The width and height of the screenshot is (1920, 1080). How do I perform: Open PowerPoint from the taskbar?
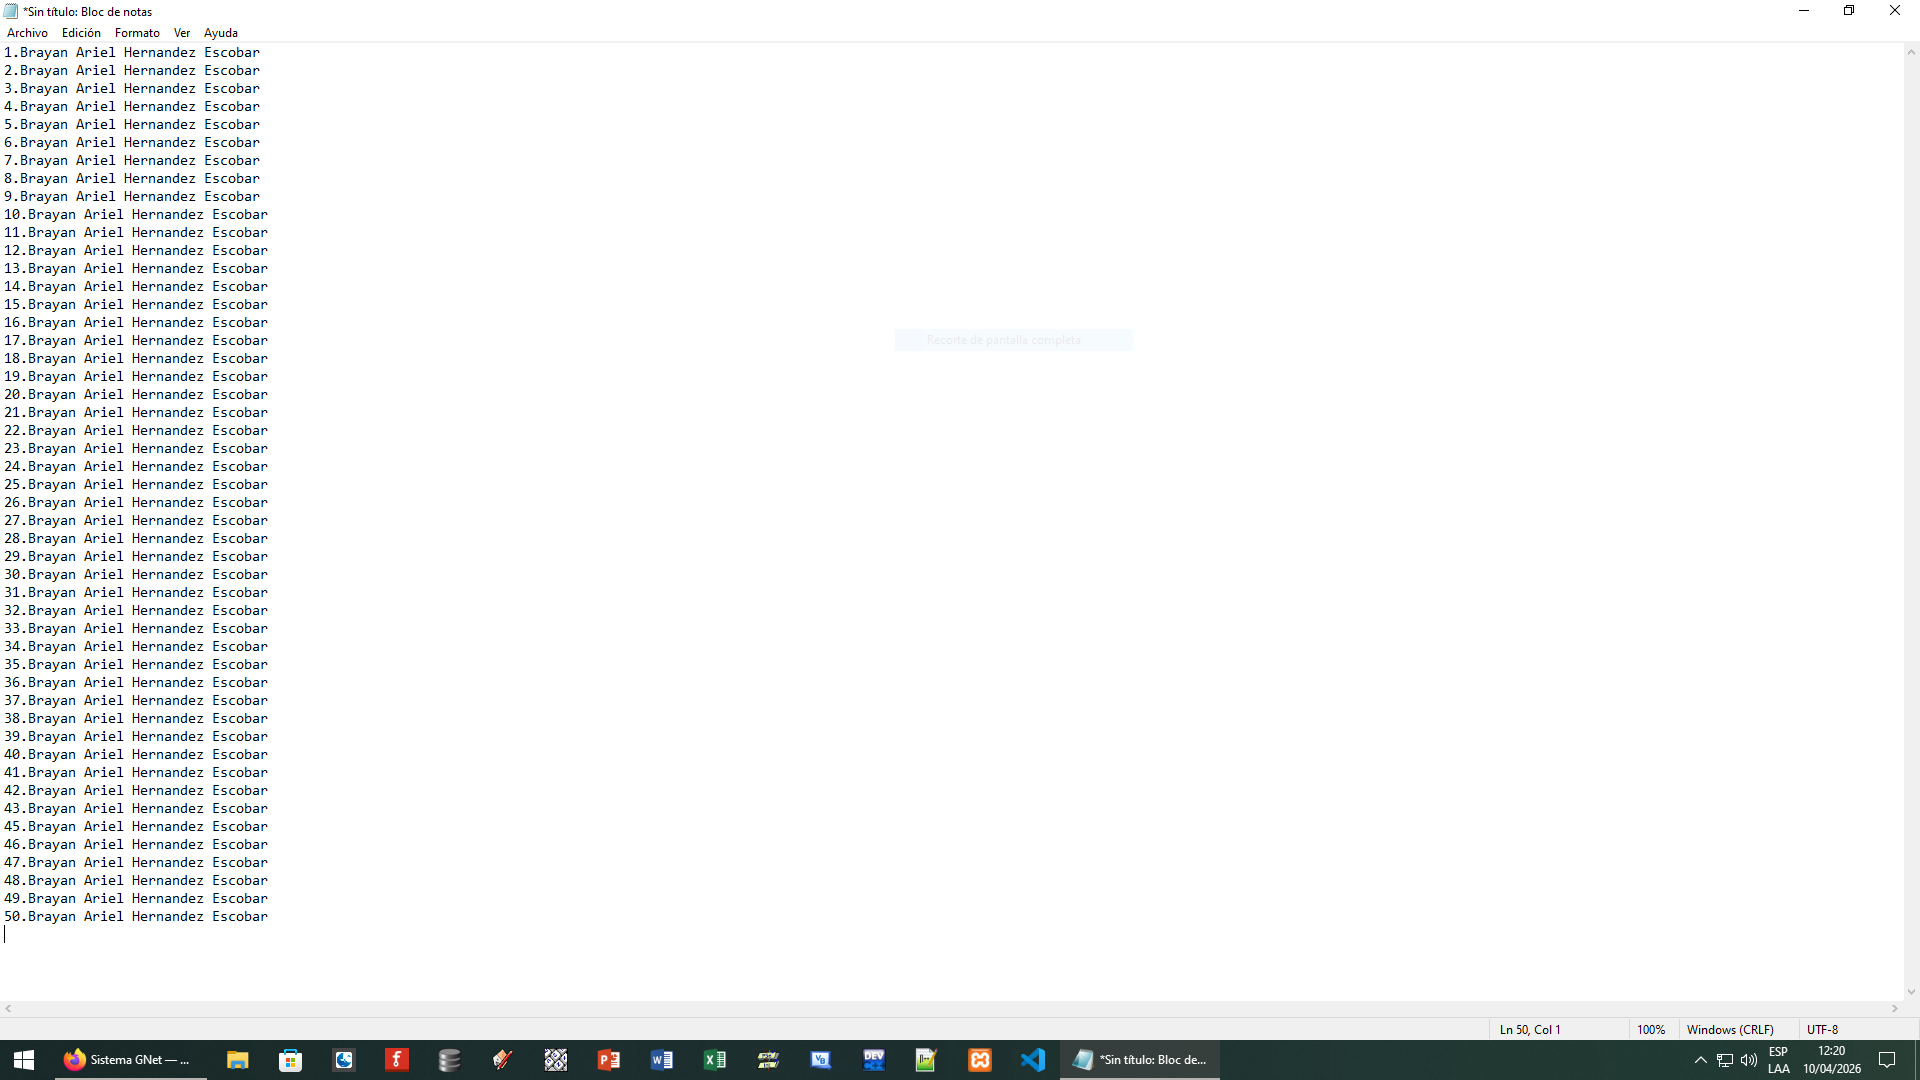608,1060
